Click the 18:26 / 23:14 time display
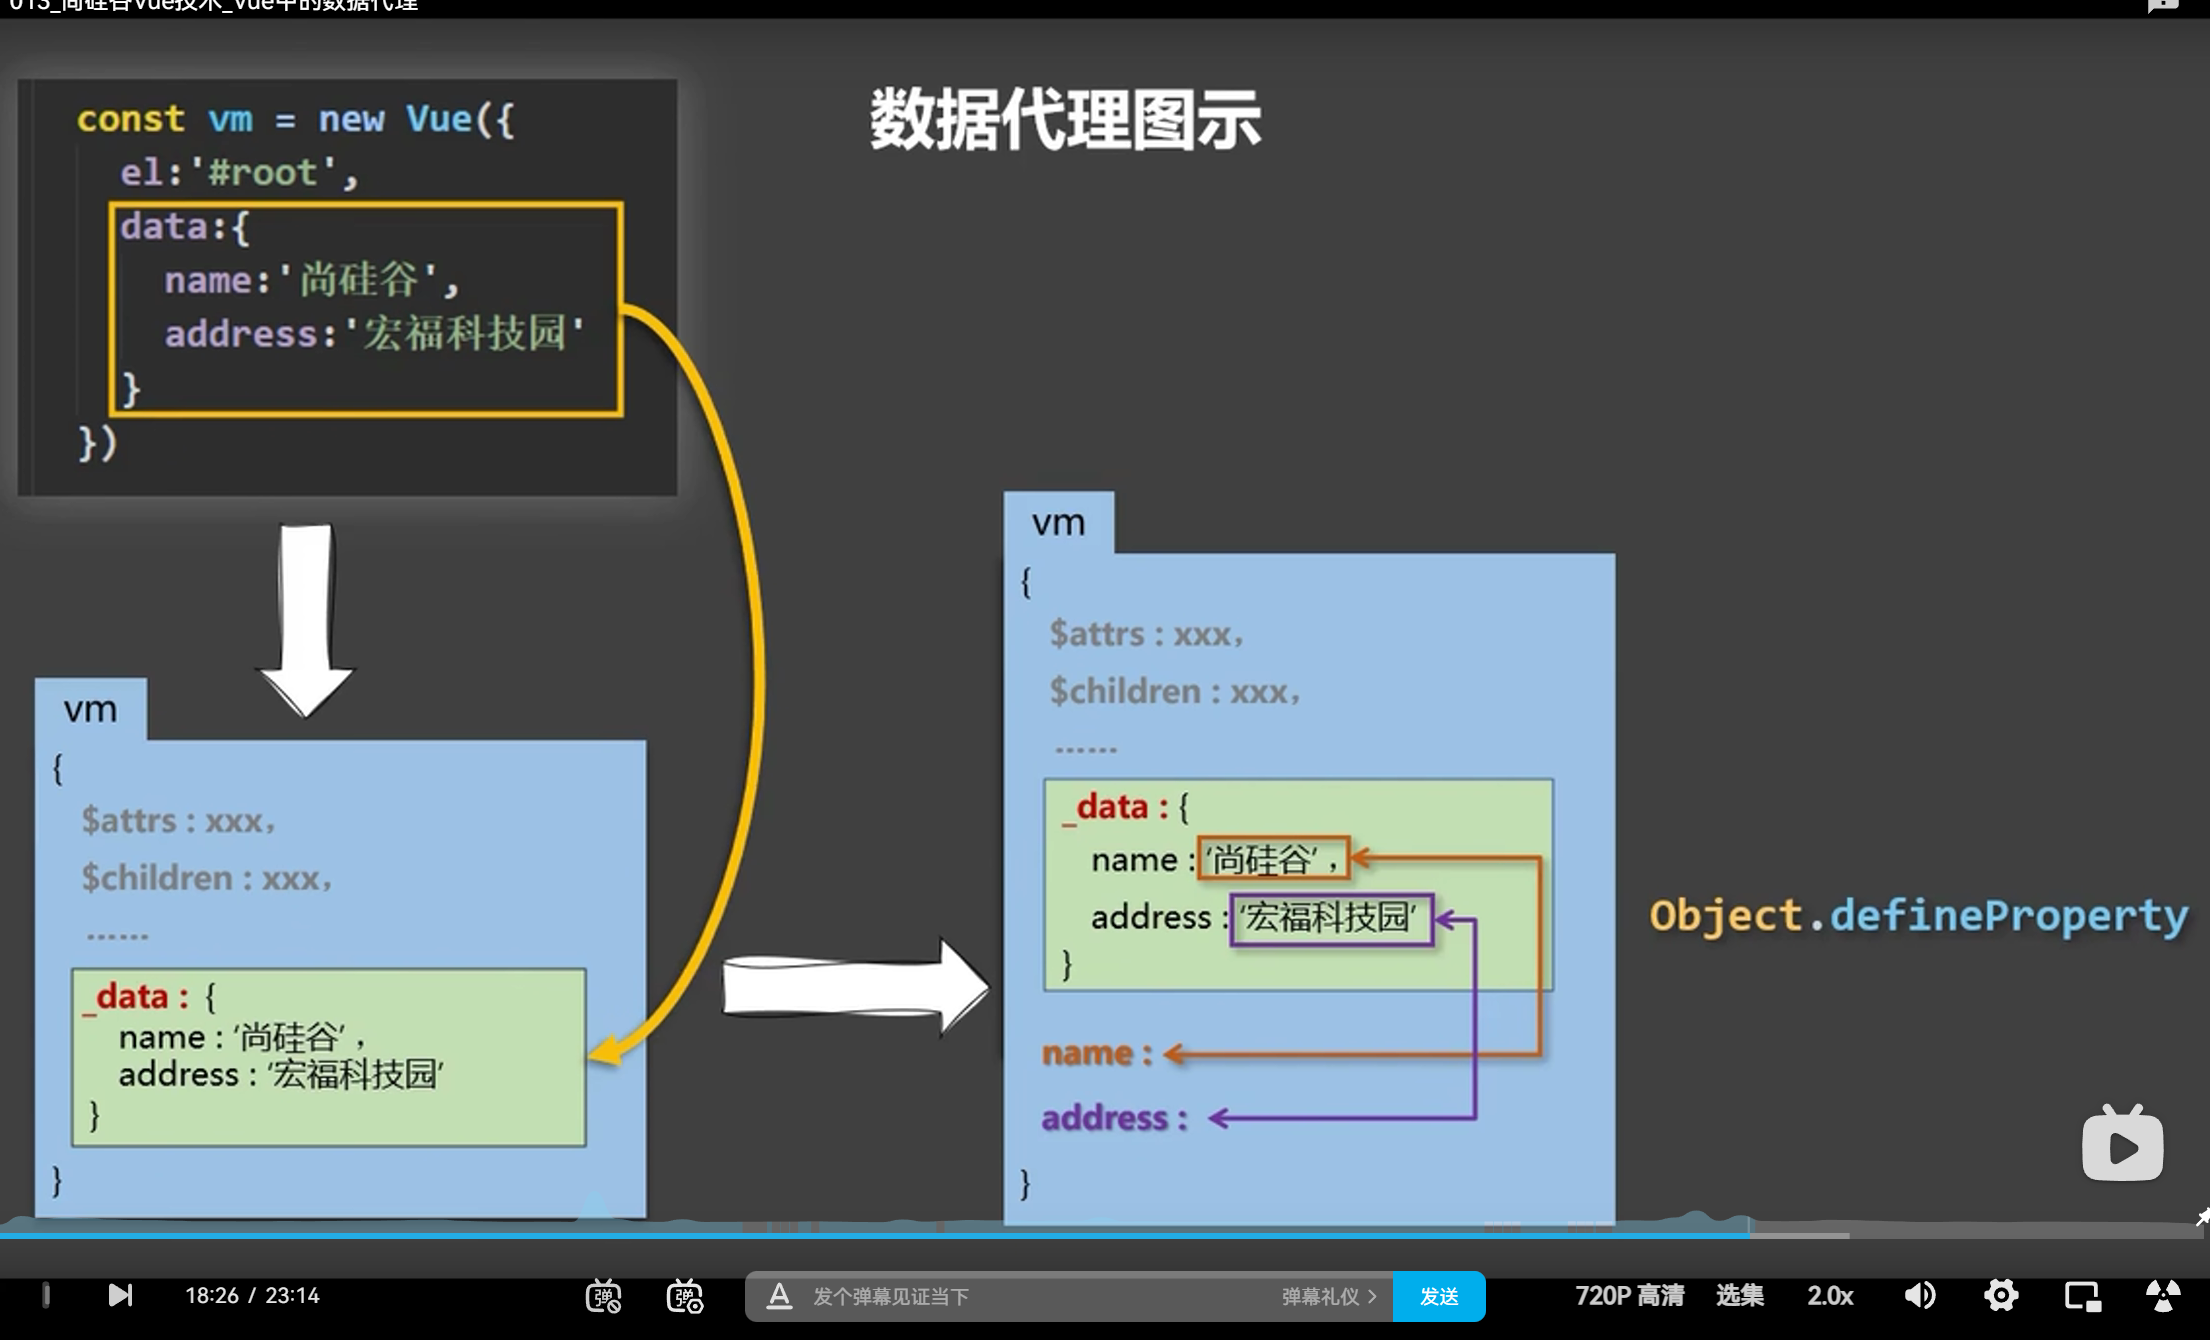Image resolution: width=2210 pixels, height=1340 pixels. click(252, 1296)
